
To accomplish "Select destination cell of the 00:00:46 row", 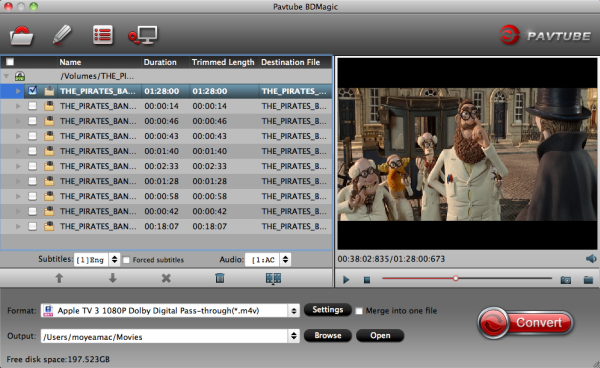I will [294, 121].
